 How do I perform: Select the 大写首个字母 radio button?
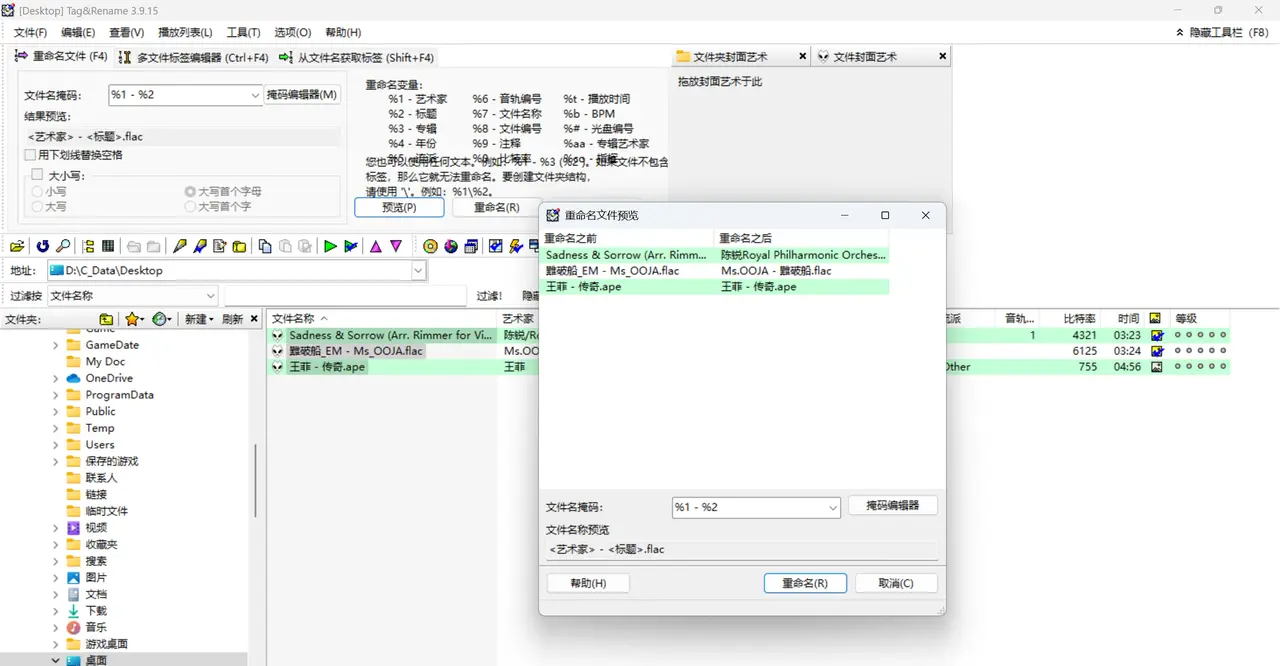190,191
